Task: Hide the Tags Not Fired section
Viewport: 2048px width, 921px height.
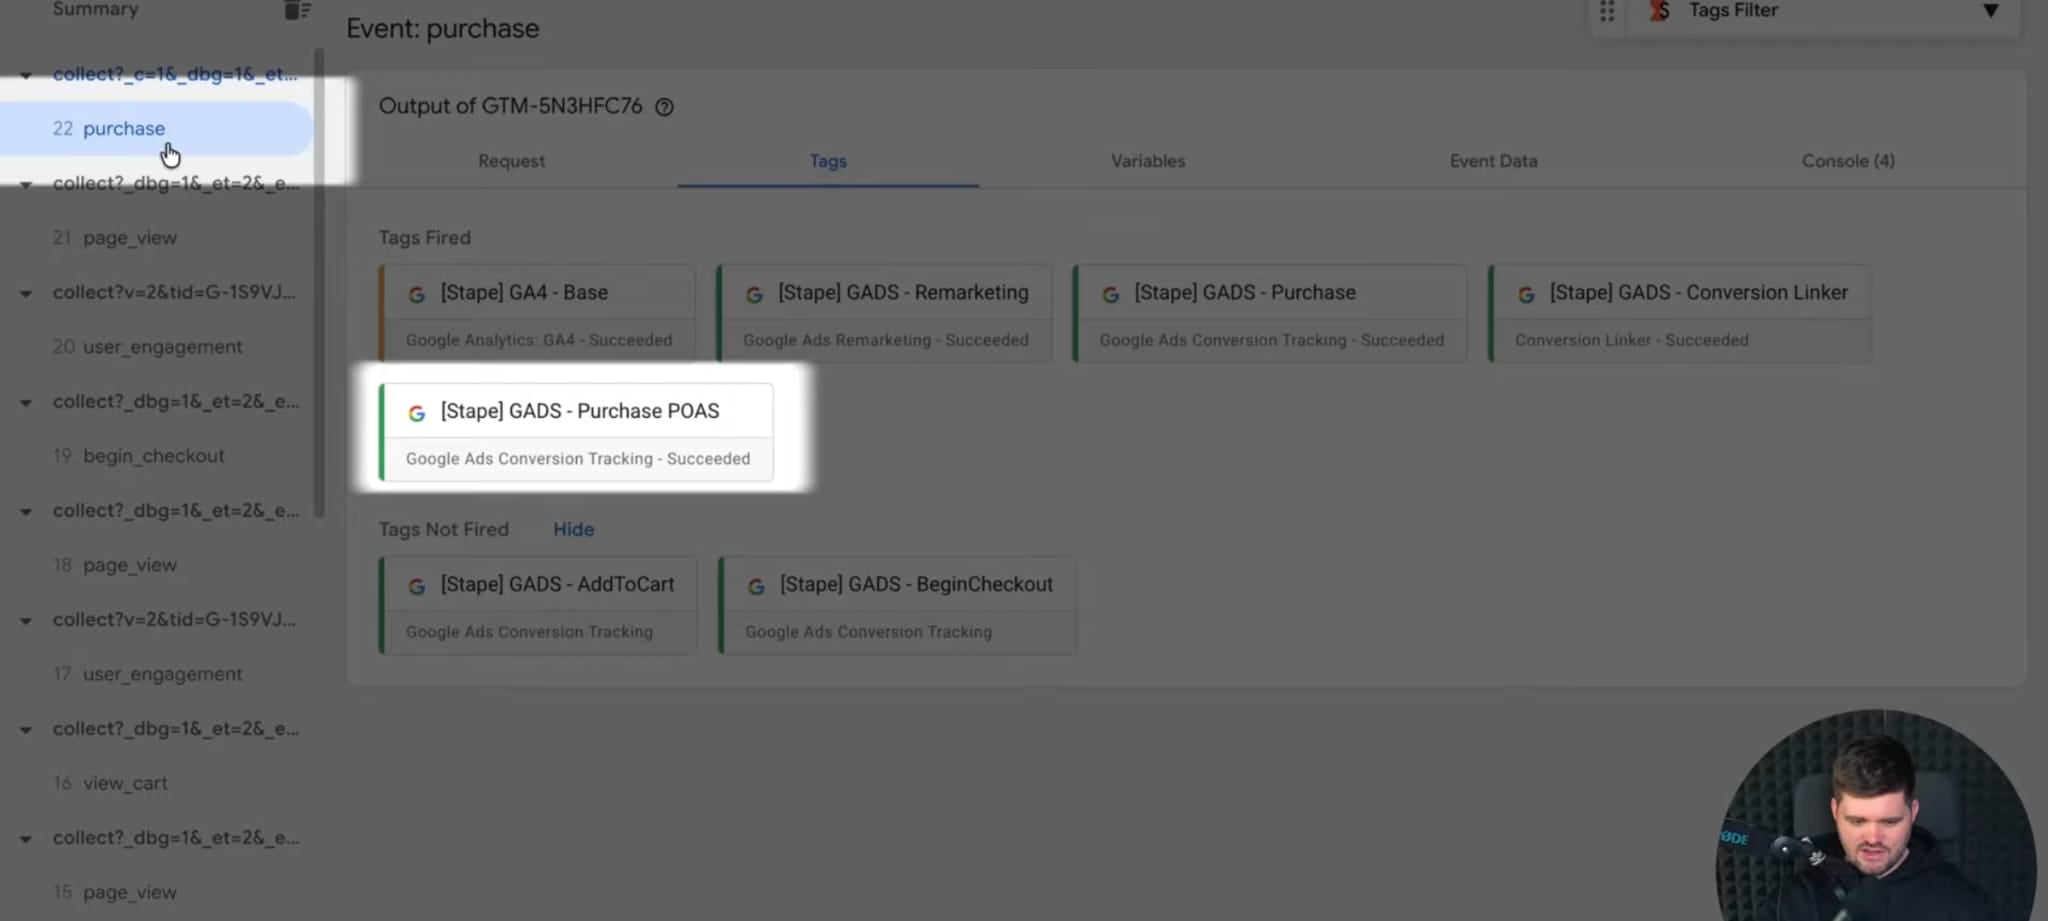Action: point(573,530)
